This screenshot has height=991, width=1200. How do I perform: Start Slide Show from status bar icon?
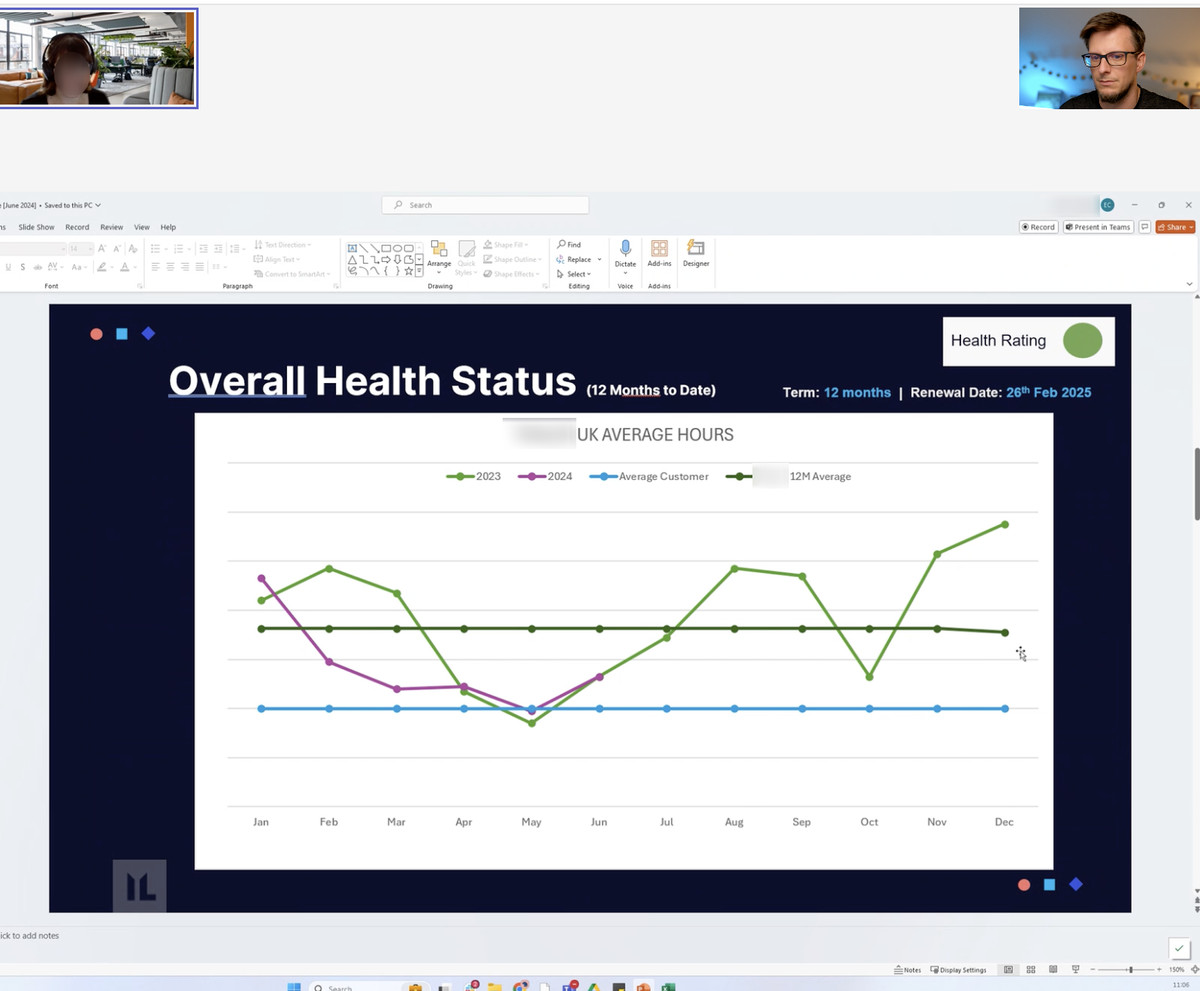click(x=1076, y=970)
